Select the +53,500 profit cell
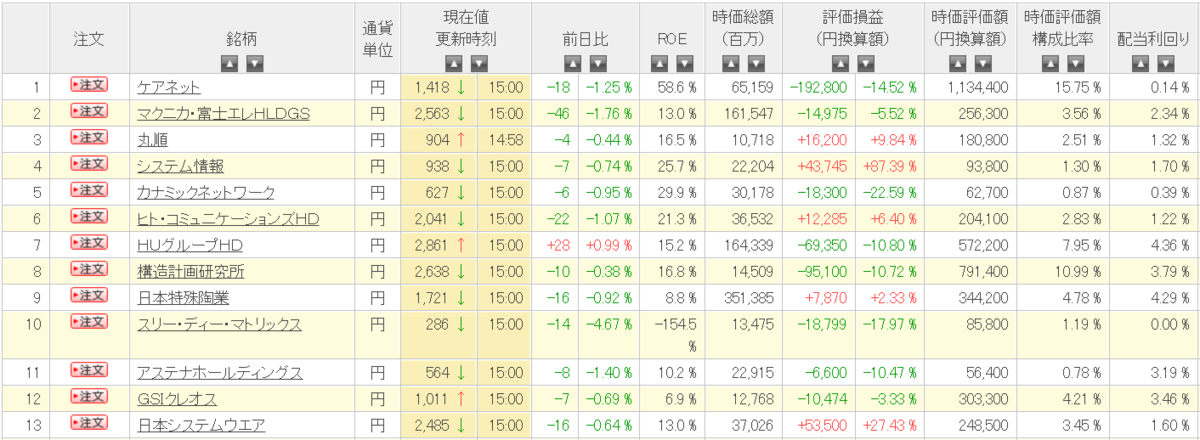 pos(825,425)
